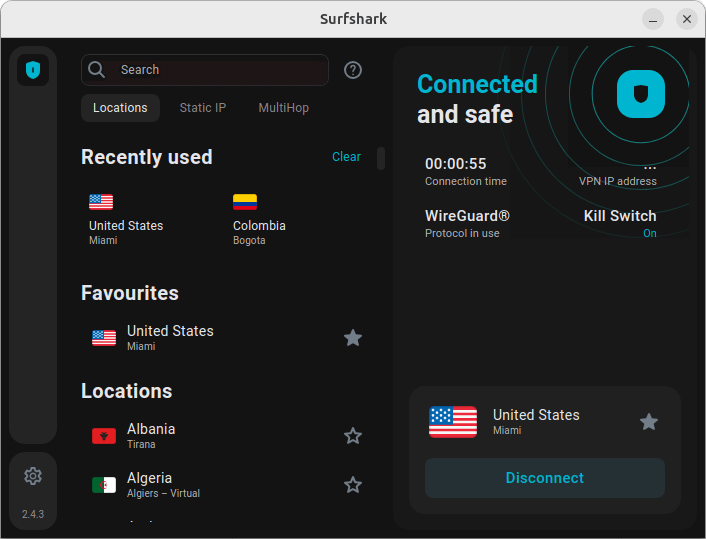Minimize the Surfshark window
Image resolution: width=706 pixels, height=539 pixels.
point(652,19)
